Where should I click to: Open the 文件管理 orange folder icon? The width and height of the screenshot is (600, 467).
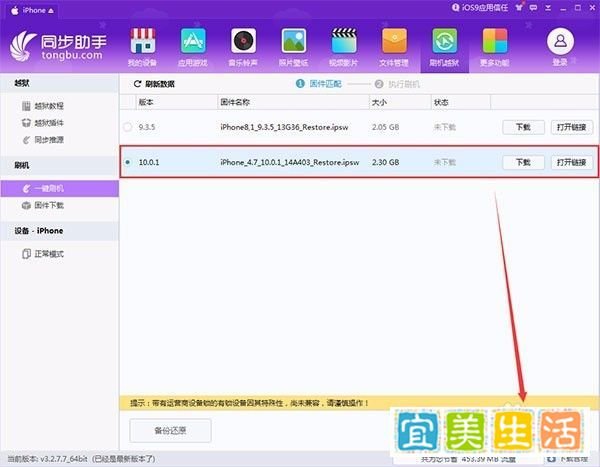click(394, 41)
